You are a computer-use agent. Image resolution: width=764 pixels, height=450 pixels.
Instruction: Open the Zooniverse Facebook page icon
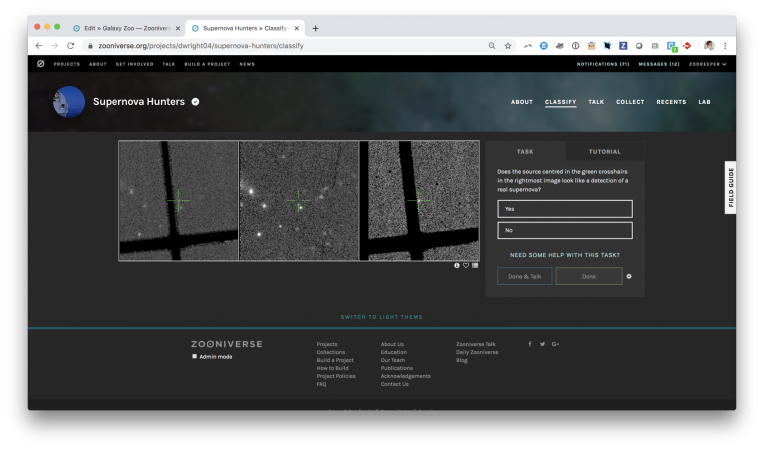(530, 344)
